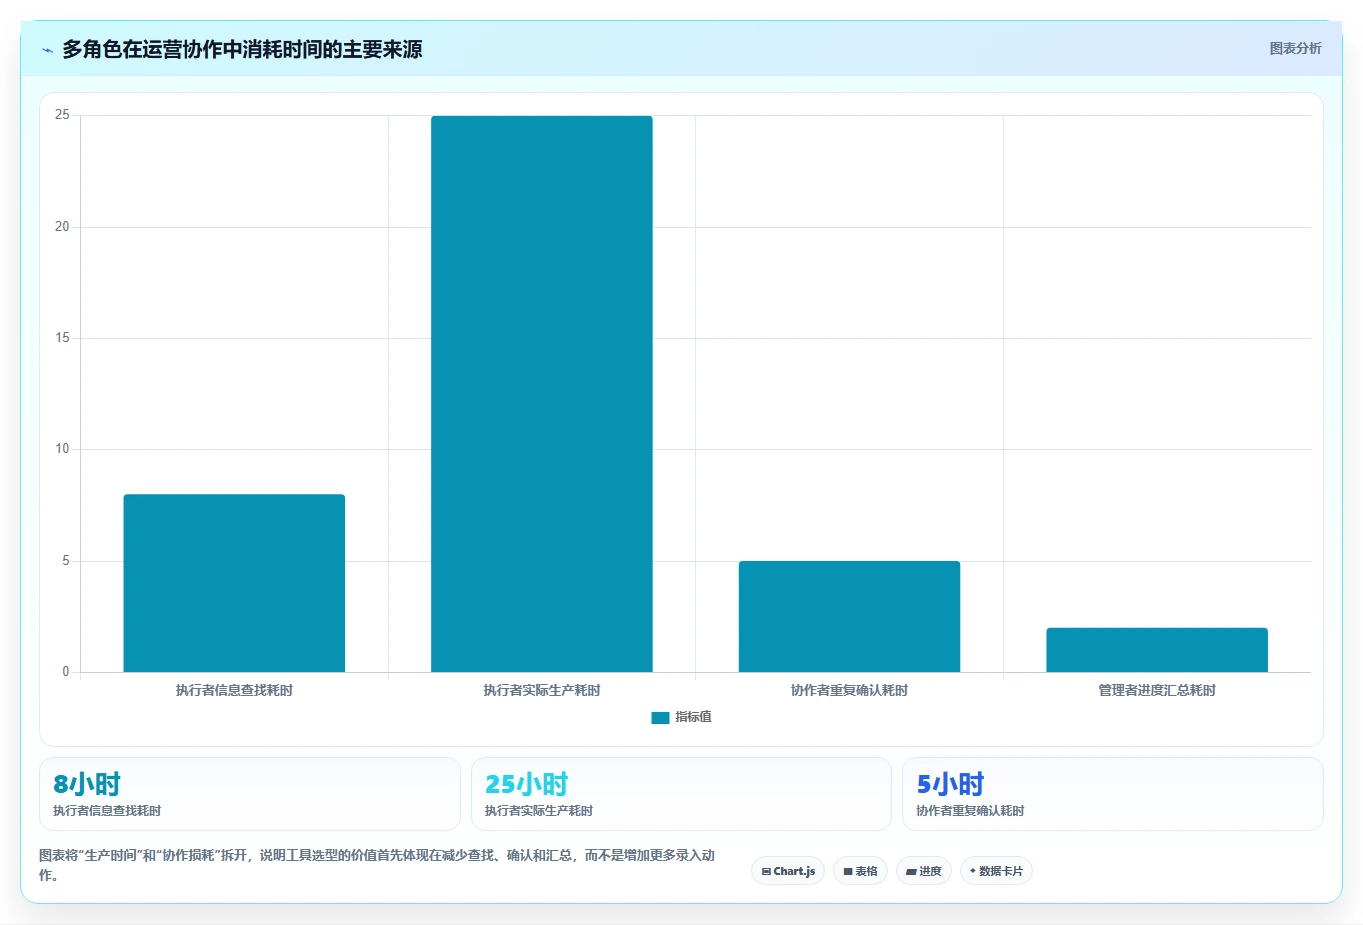
Task: Click the description paragraph starting with 图表将
Action: [x=377, y=865]
